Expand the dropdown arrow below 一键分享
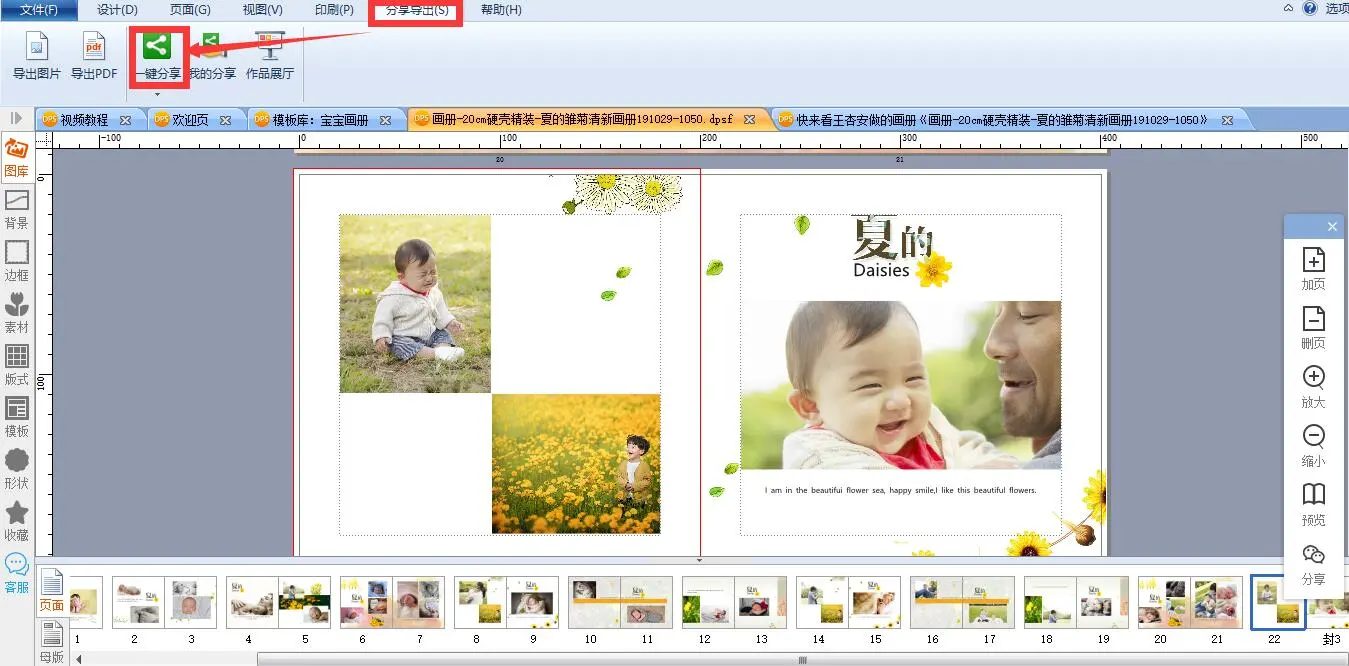Viewport: 1349px width, 666px height. pos(157,94)
